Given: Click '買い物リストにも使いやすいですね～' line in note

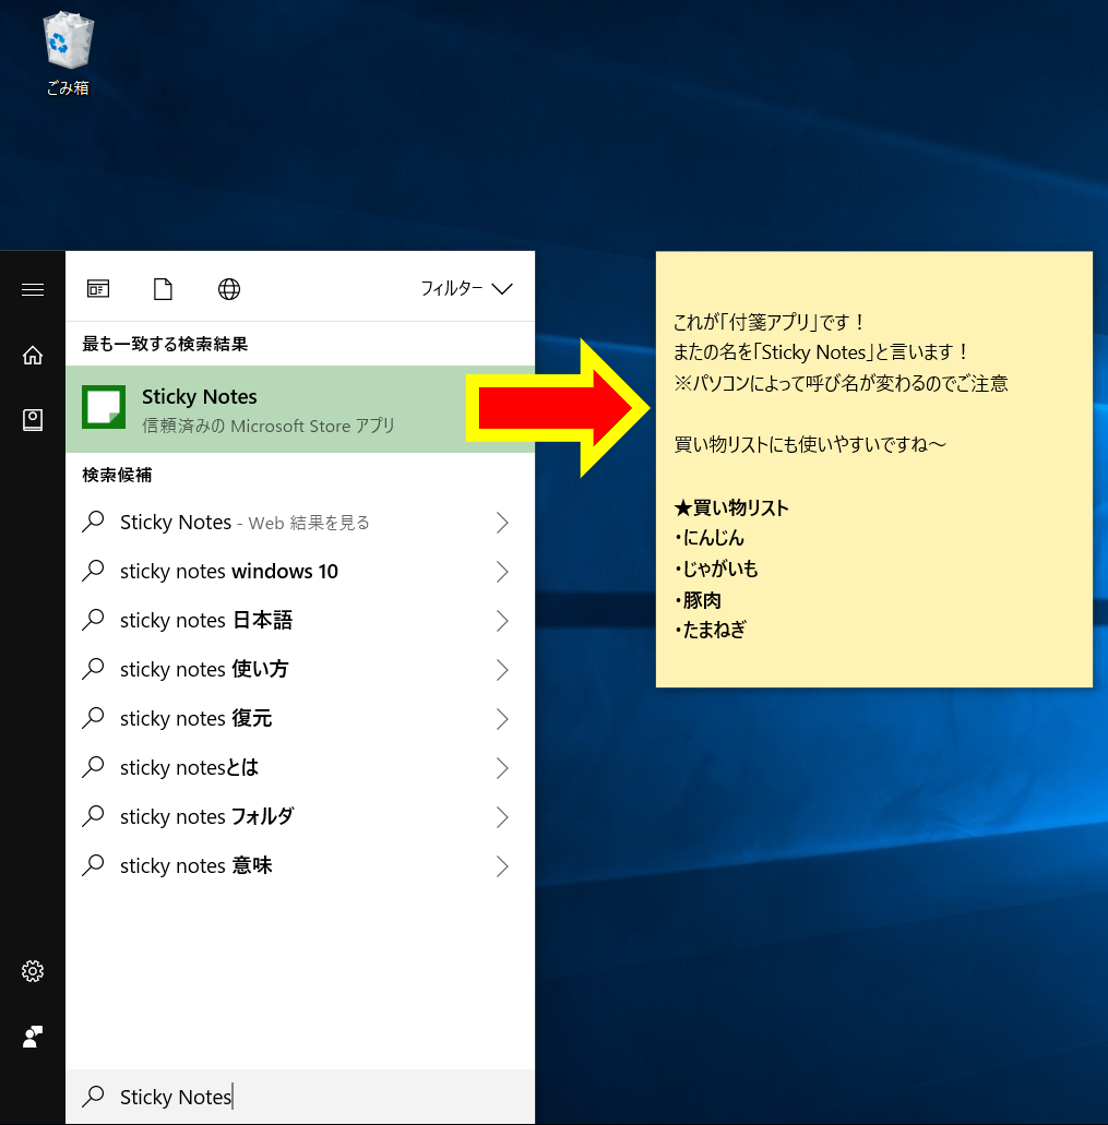Looking at the screenshot, I should coord(809,445).
